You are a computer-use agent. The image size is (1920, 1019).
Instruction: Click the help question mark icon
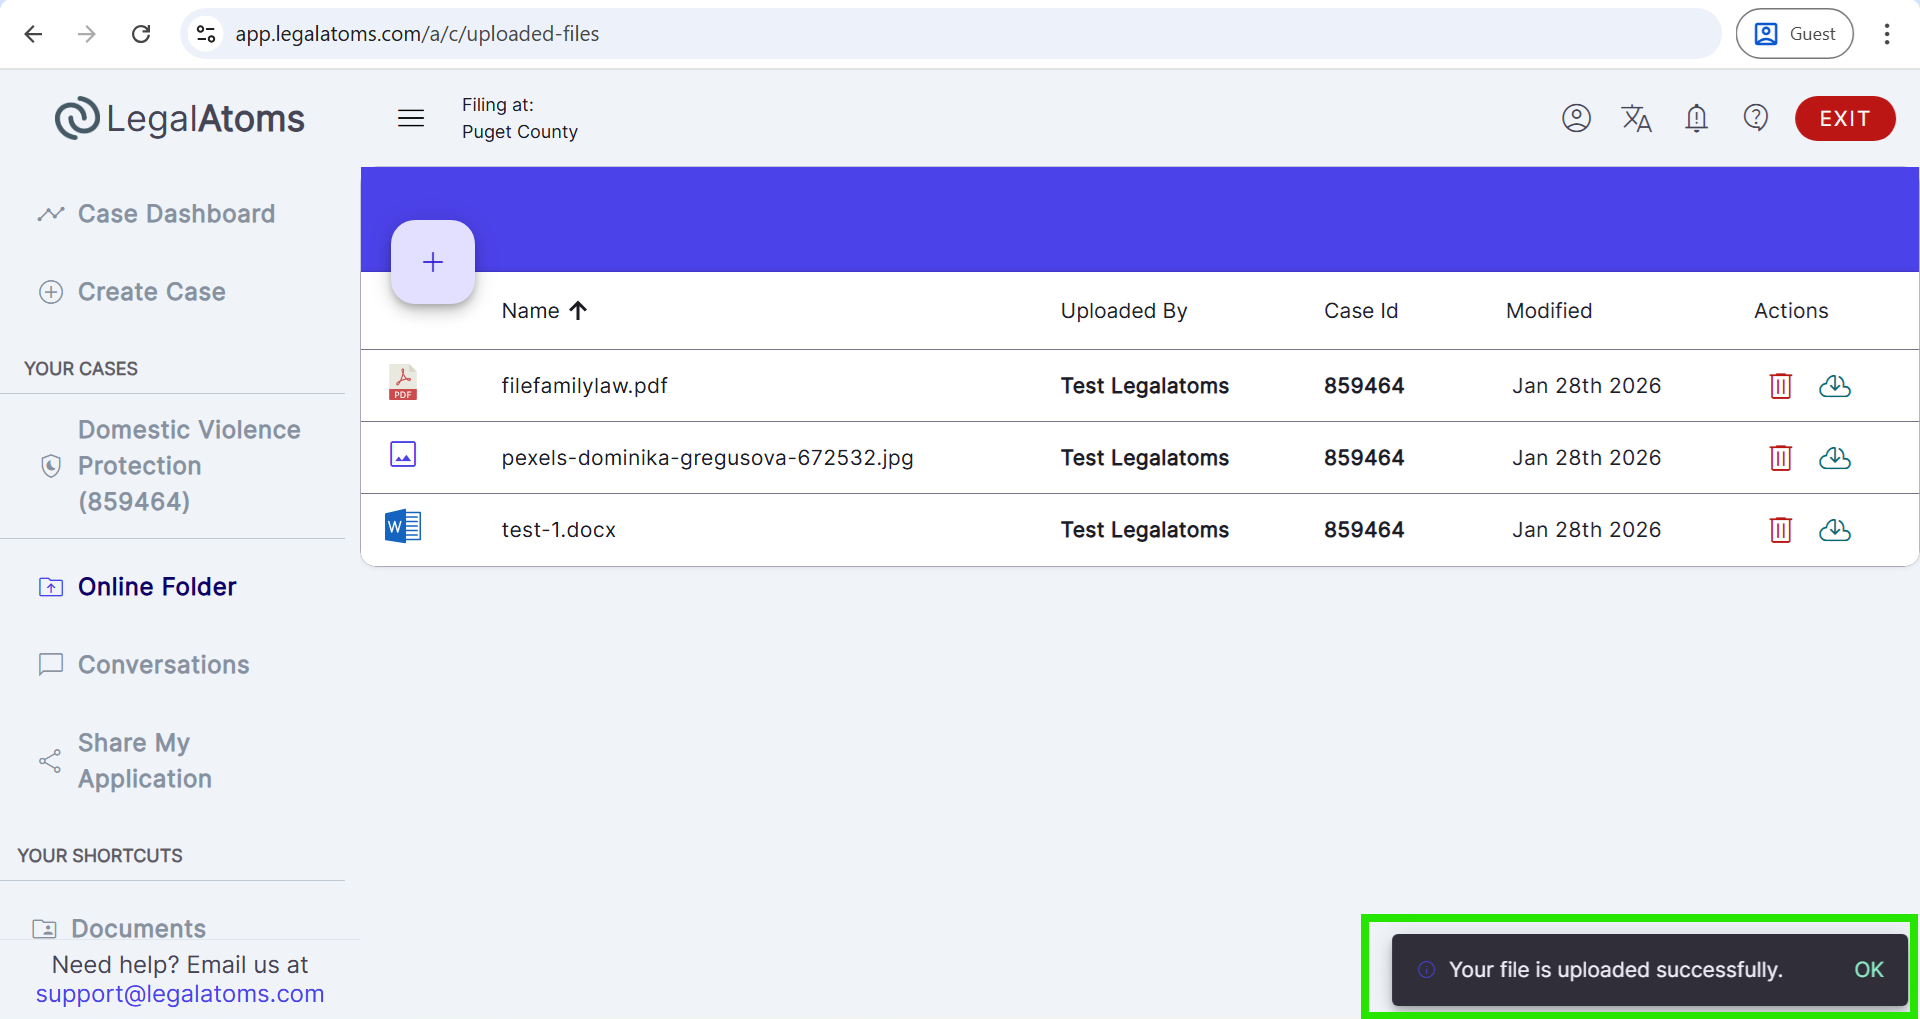pyautogui.click(x=1755, y=118)
